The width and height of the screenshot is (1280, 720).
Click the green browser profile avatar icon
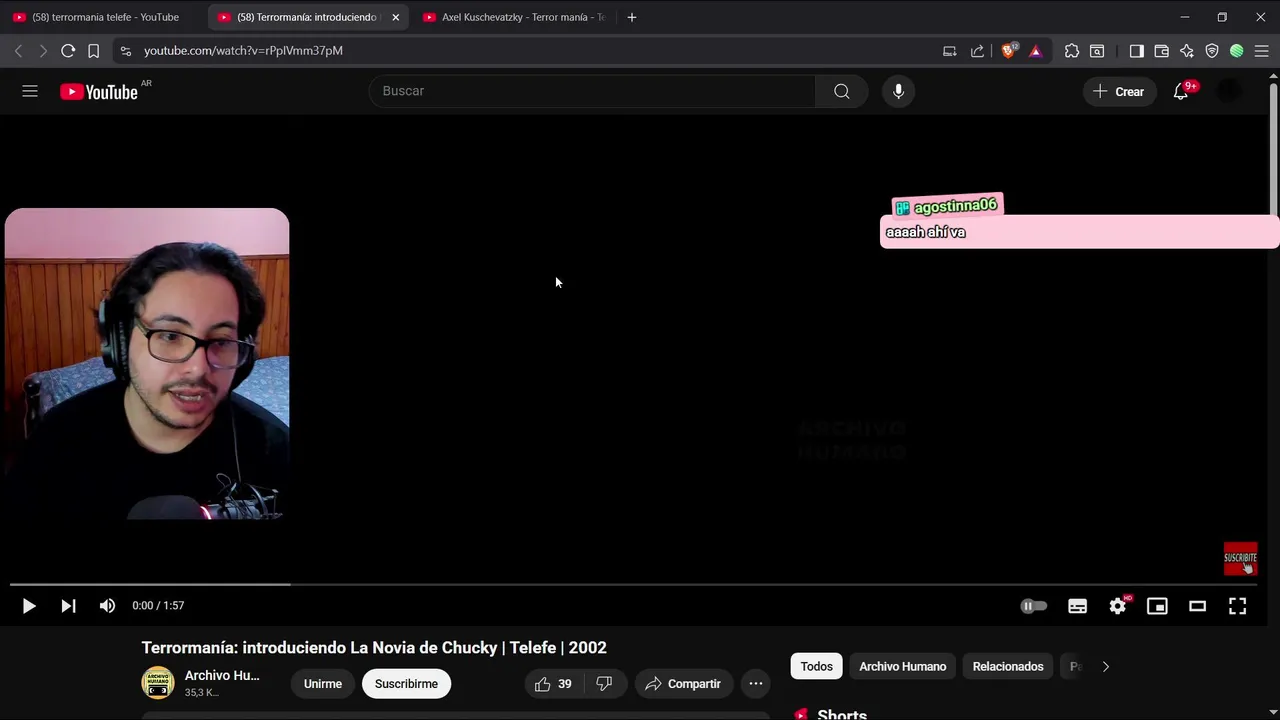[x=1237, y=51]
